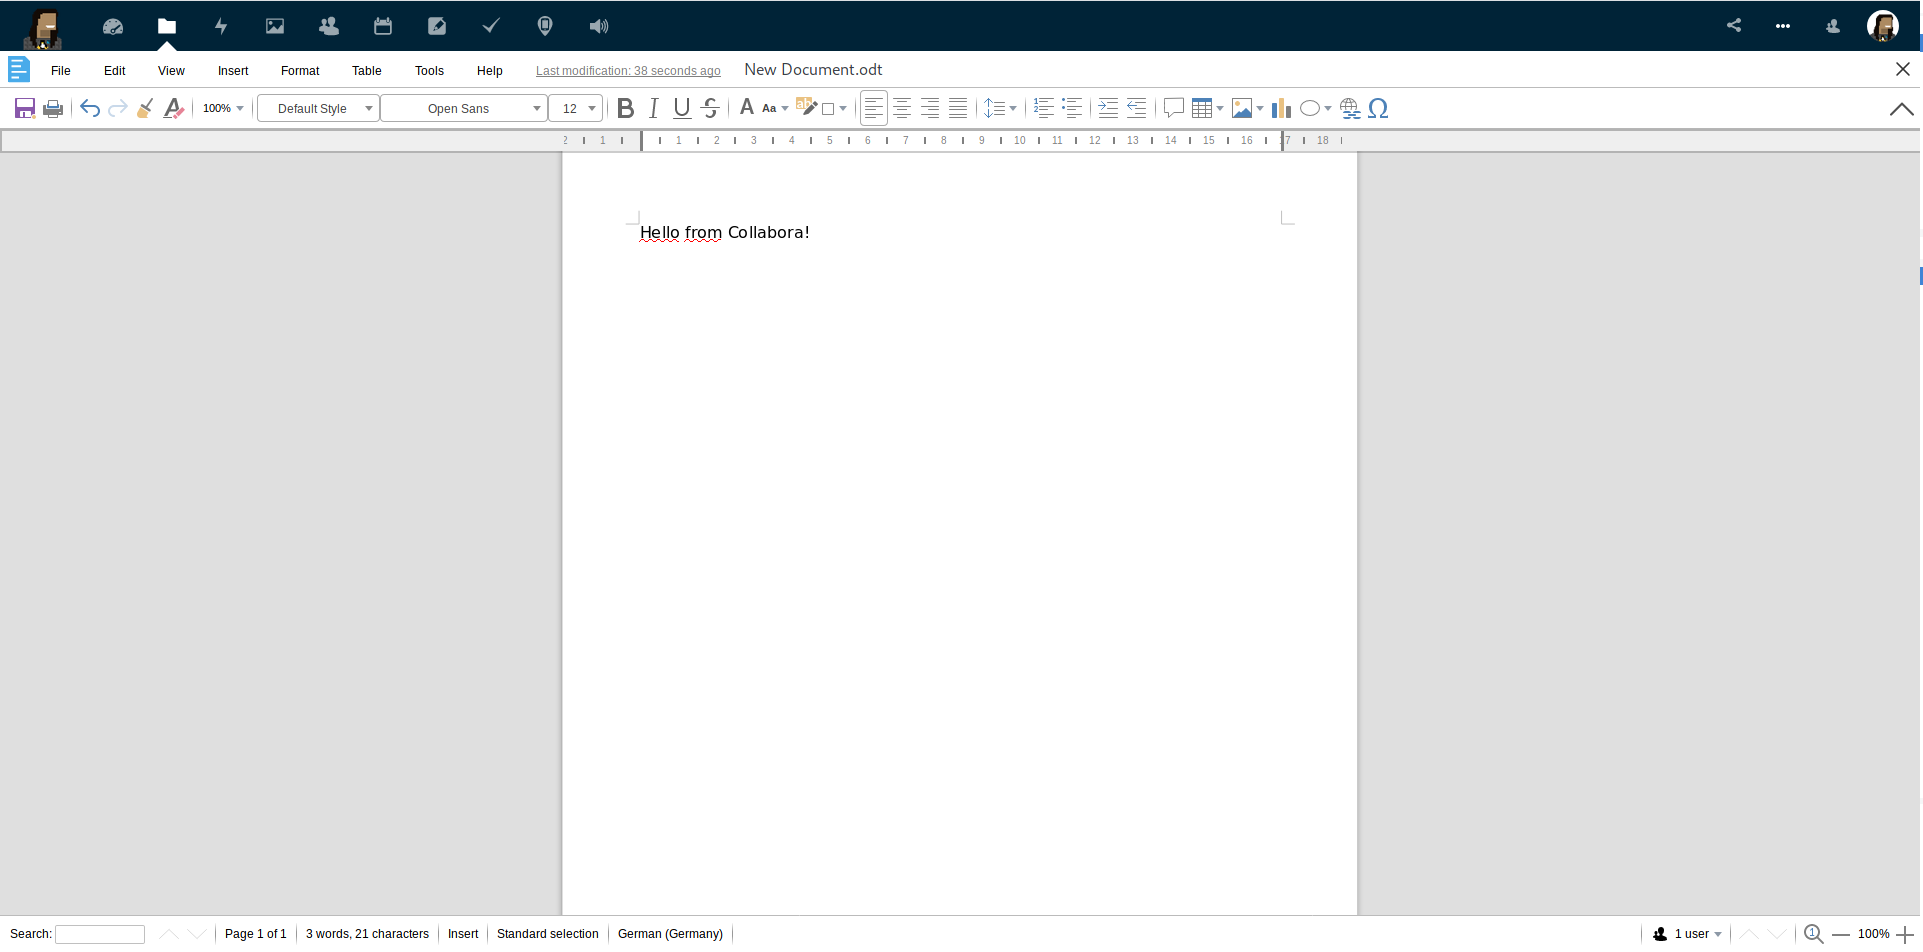The height and width of the screenshot is (952, 1923).
Task: Click the Last modification link
Action: (628, 71)
